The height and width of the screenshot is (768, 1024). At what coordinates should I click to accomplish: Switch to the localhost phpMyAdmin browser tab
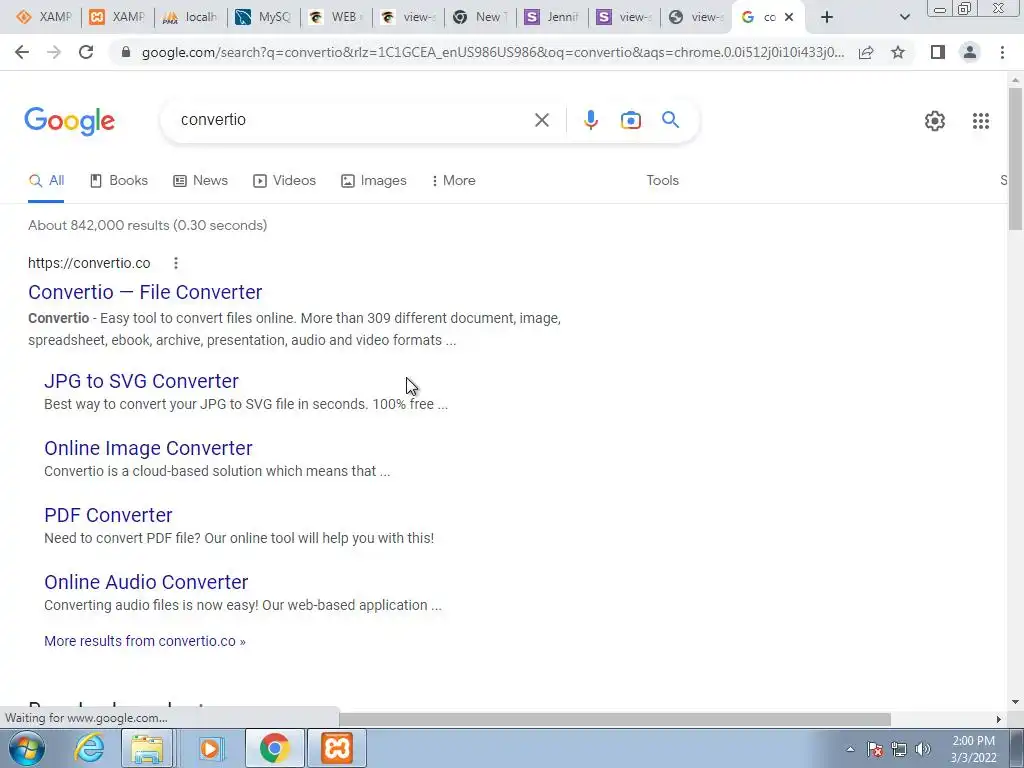(x=191, y=17)
